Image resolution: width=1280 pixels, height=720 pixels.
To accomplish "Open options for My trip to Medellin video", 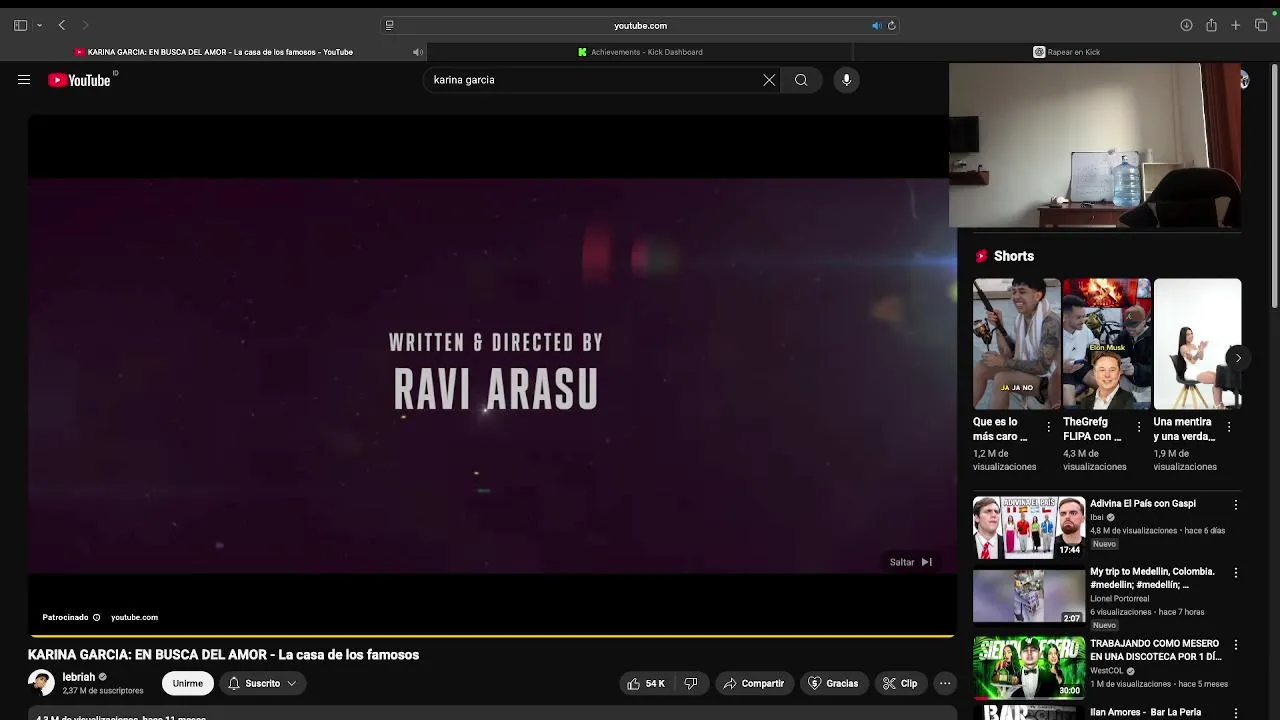I will click(1235, 573).
